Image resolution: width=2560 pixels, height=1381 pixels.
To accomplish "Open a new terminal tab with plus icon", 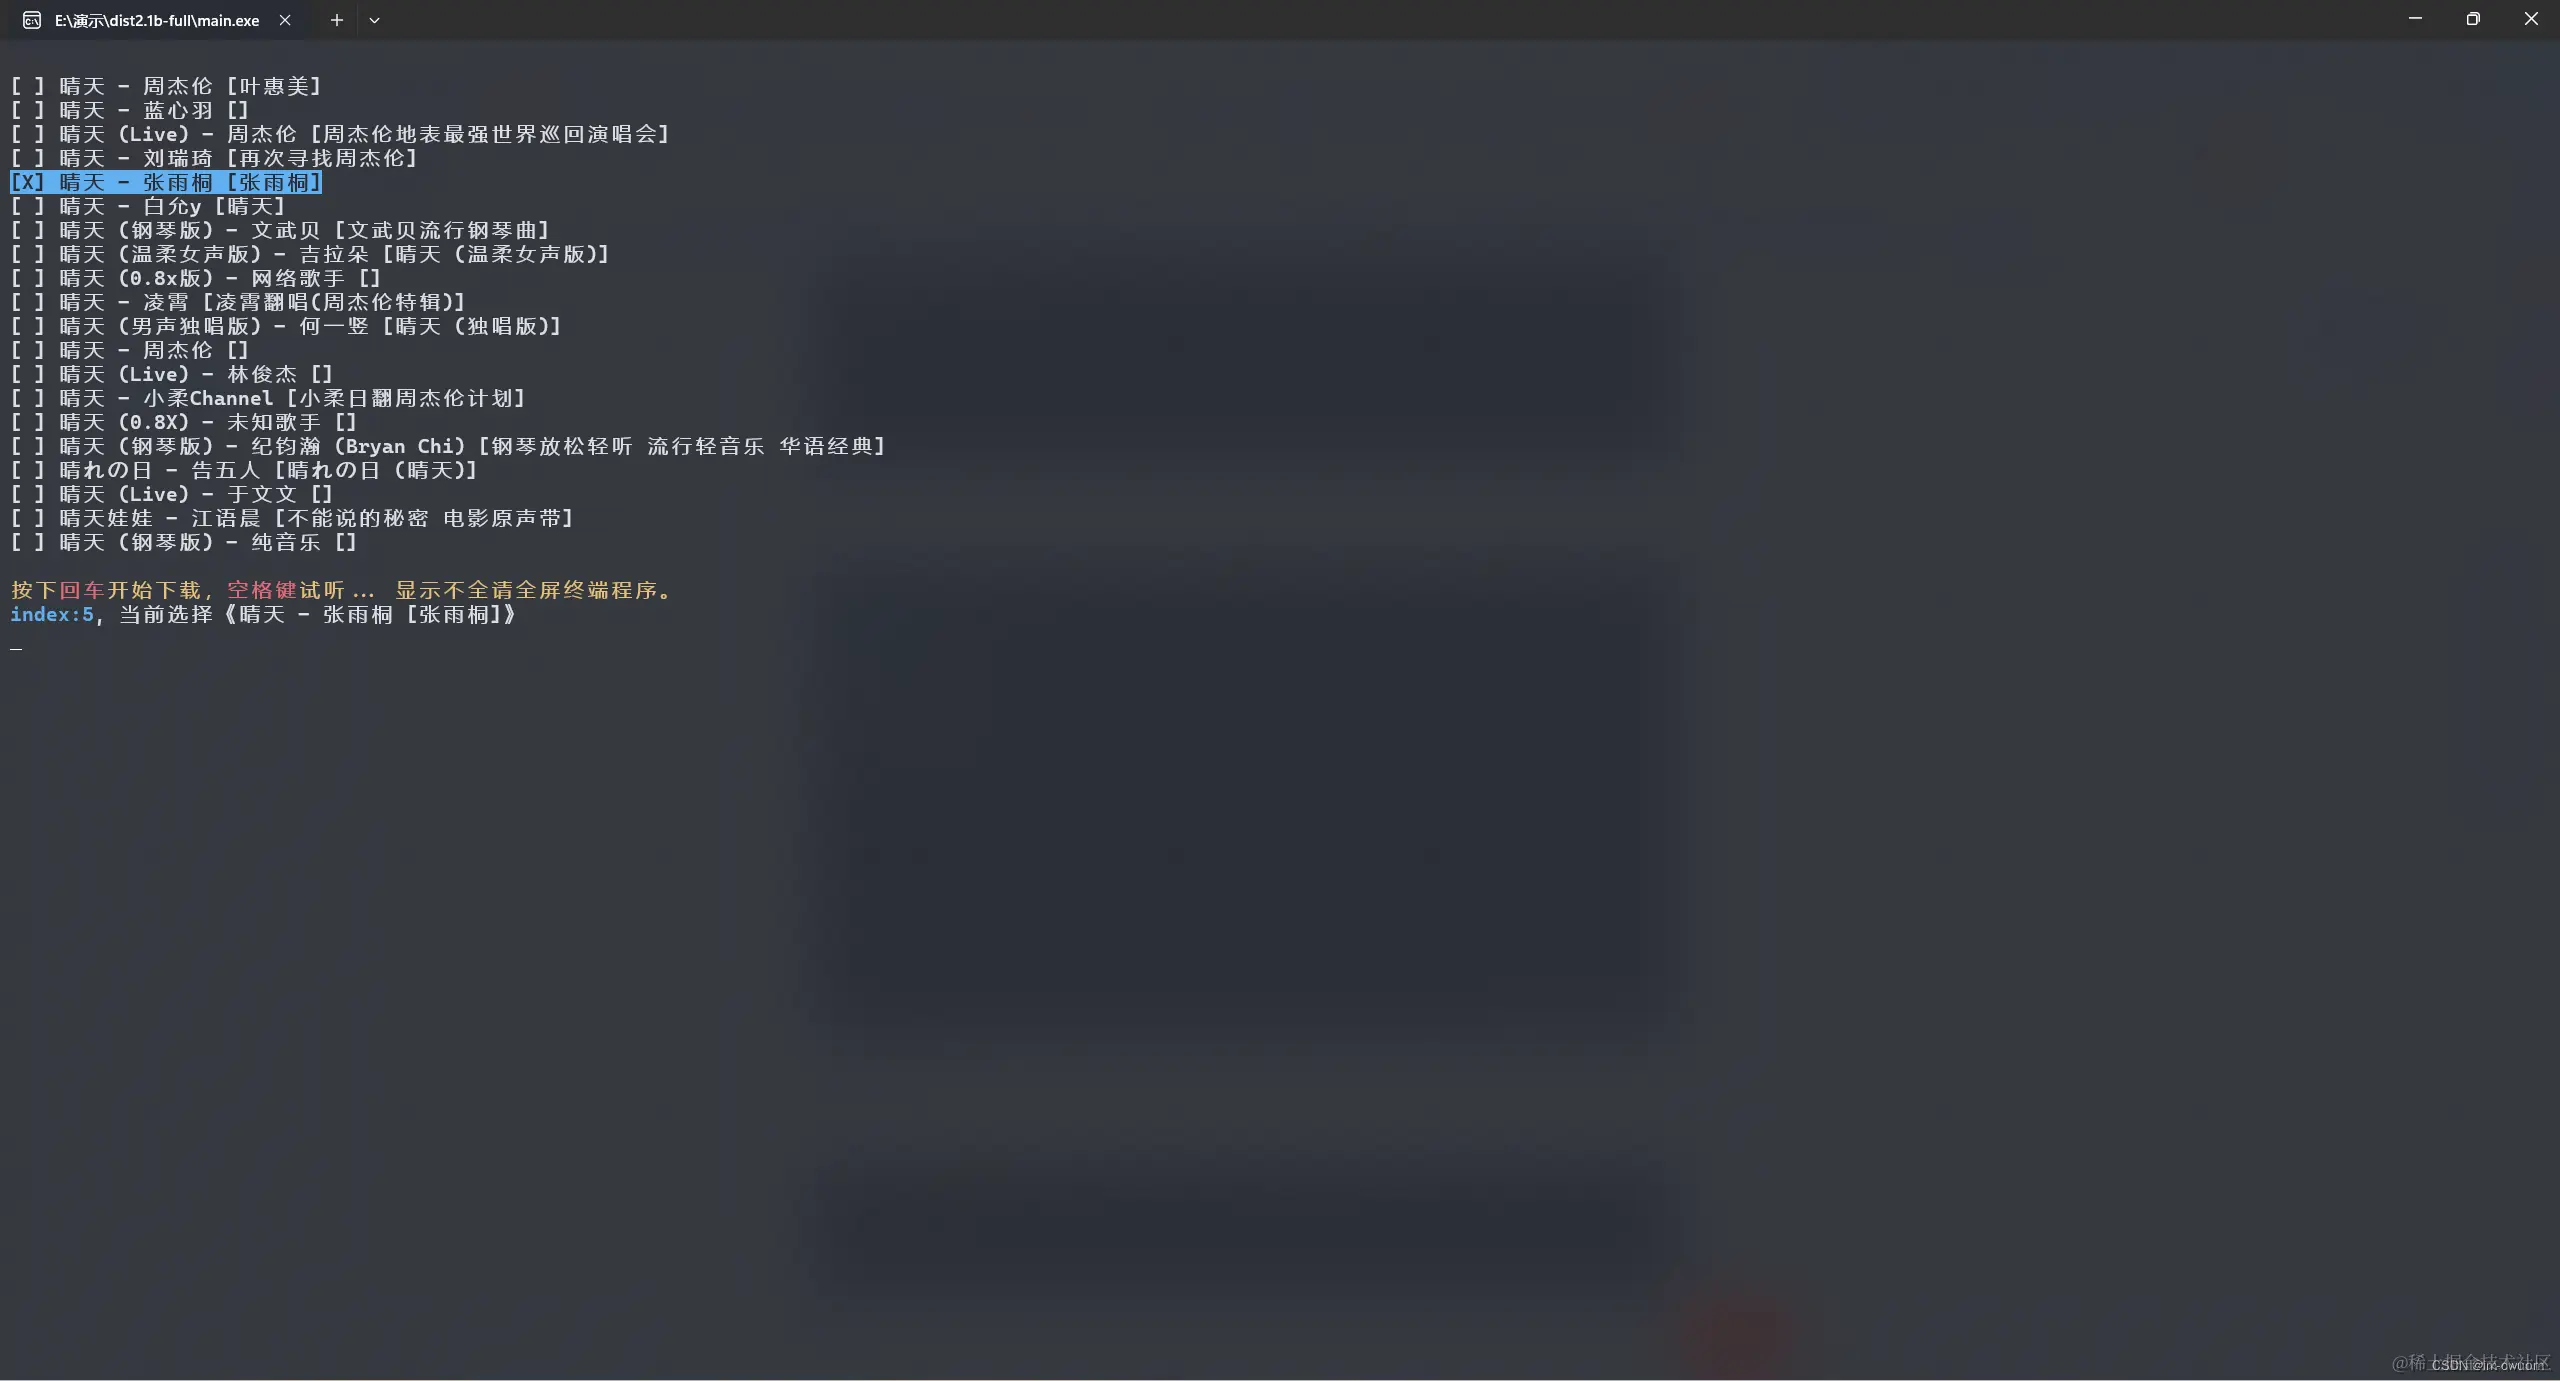I will [x=337, y=20].
